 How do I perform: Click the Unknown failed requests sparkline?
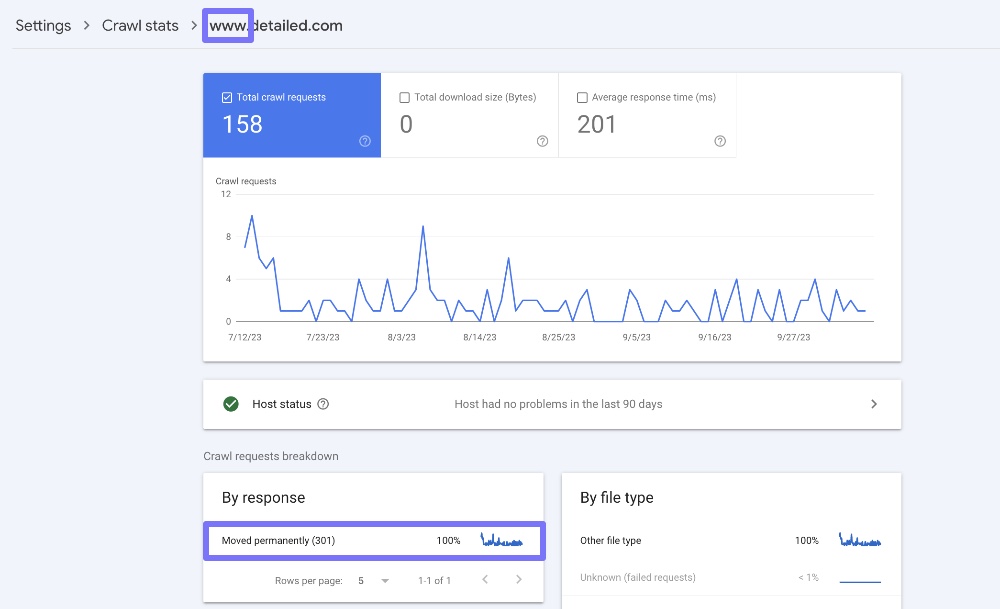(x=860, y=581)
